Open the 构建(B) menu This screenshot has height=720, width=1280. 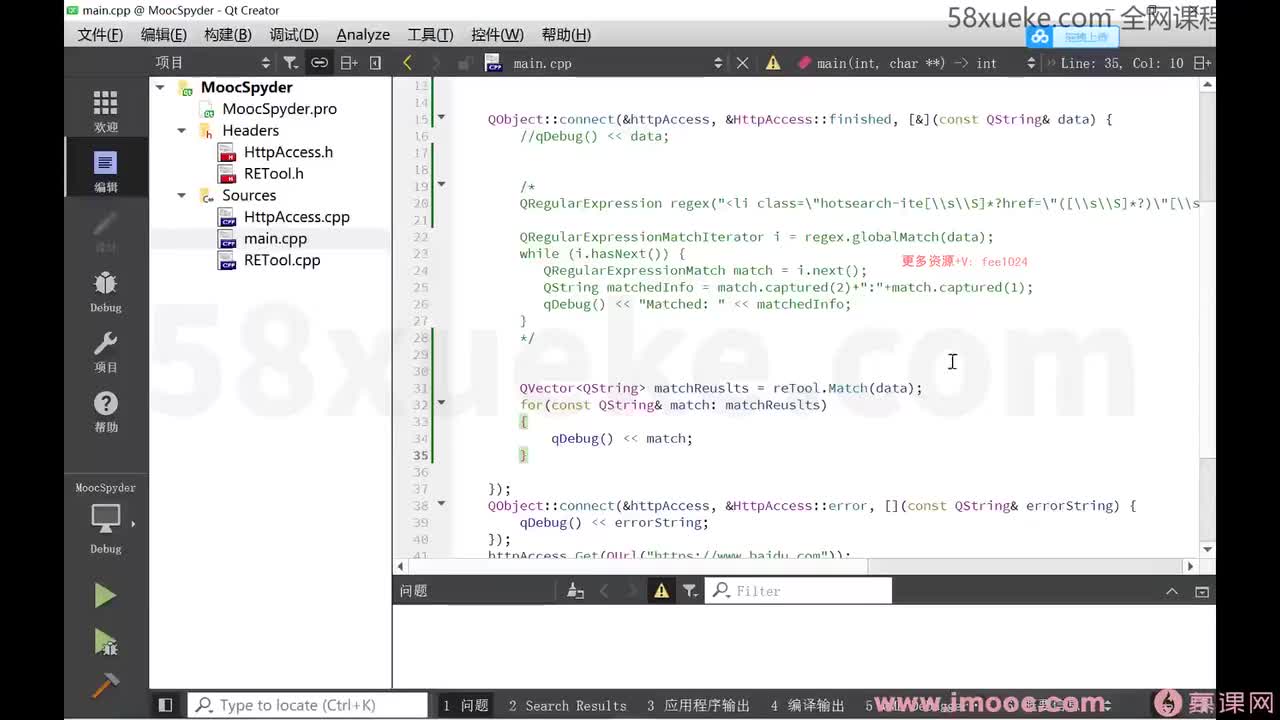[x=227, y=34]
